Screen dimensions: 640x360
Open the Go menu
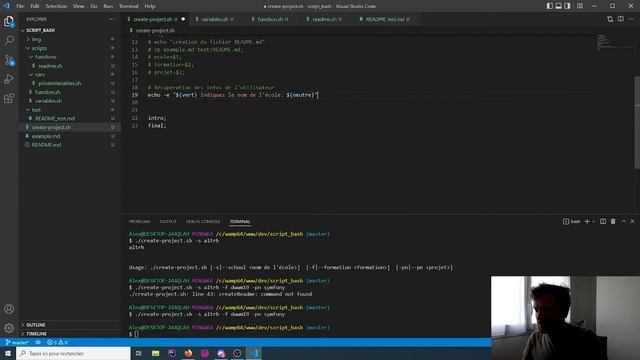click(94, 6)
